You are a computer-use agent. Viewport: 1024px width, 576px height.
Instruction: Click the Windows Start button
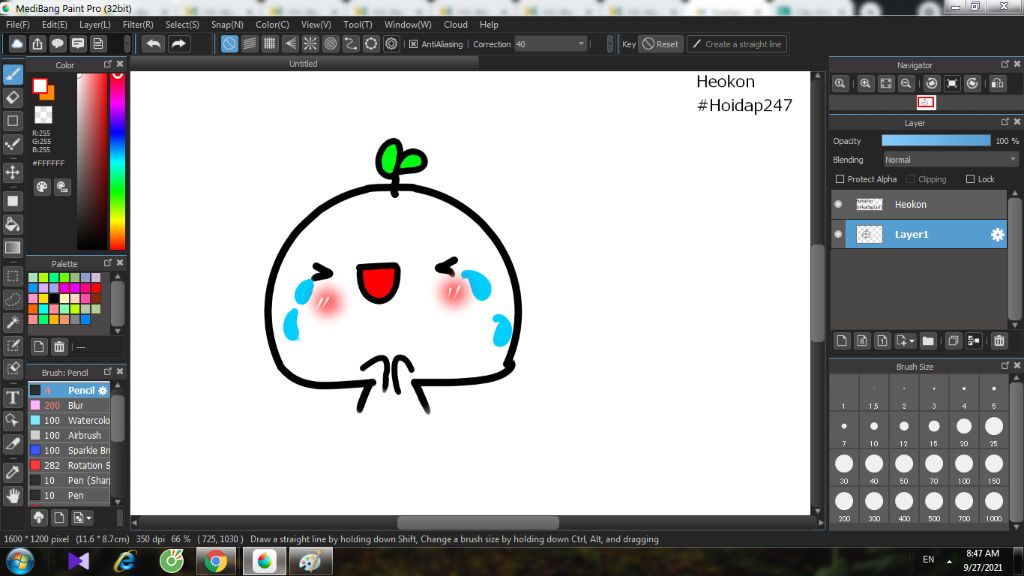20,562
